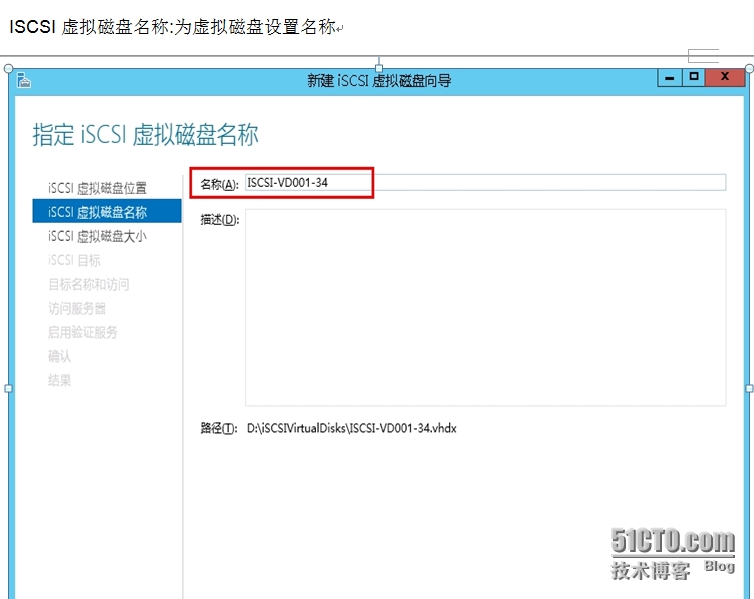The height and width of the screenshot is (599, 754).
Task: Click the 目标名称和访问 step
Action: tap(88, 284)
